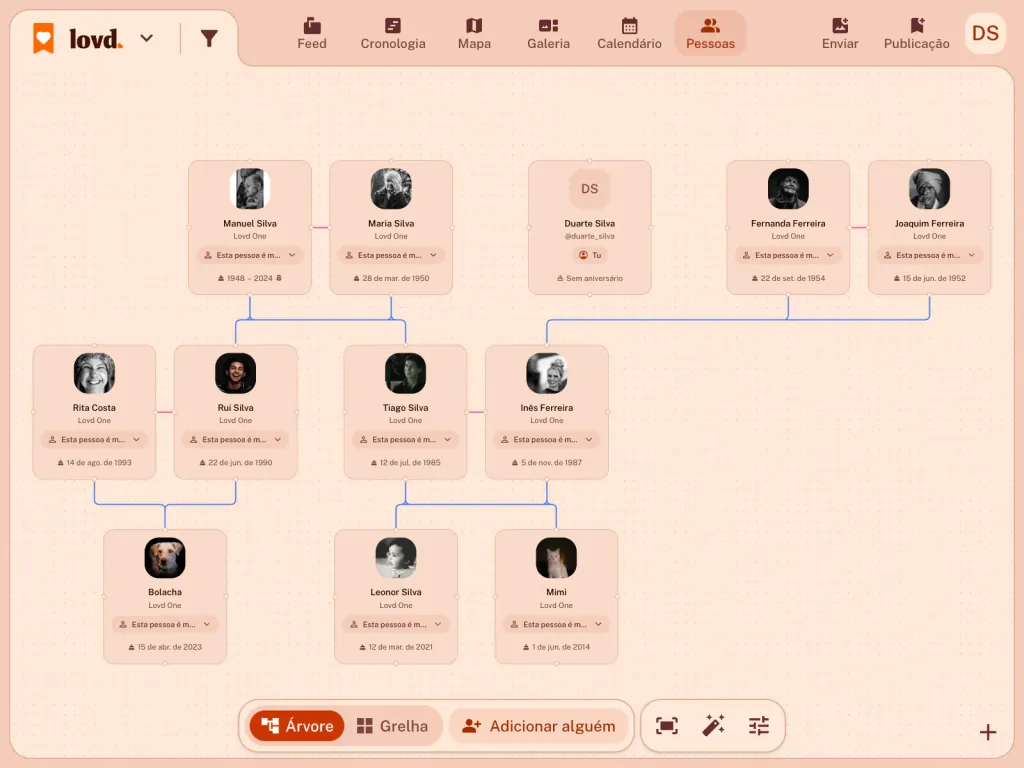Open the filter funnel icon
Image resolution: width=1024 pixels, height=768 pixels.
point(209,39)
